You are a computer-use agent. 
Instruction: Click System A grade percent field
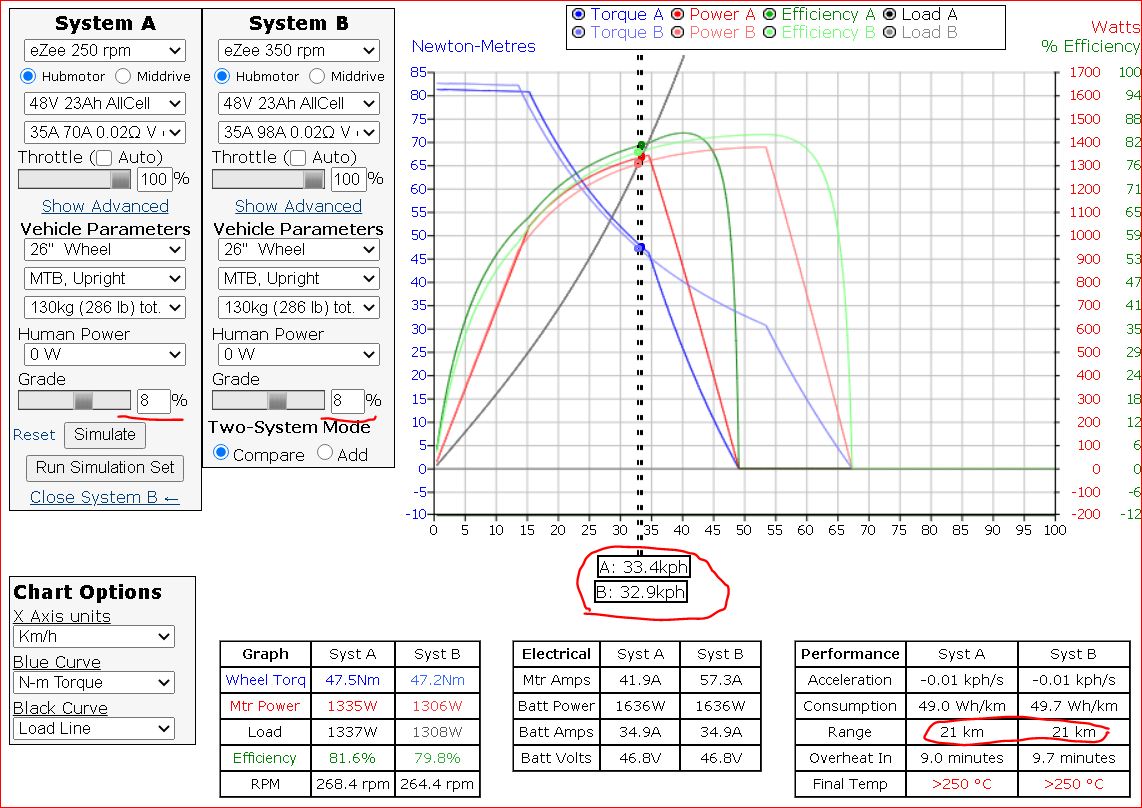pos(154,401)
